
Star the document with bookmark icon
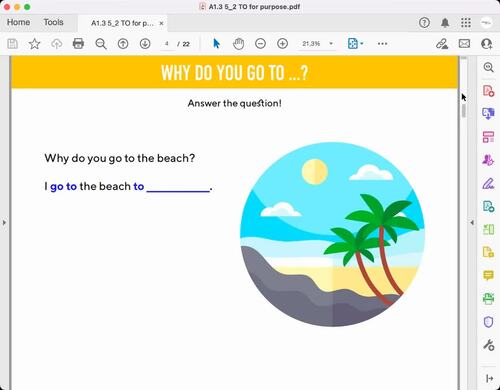[34, 44]
